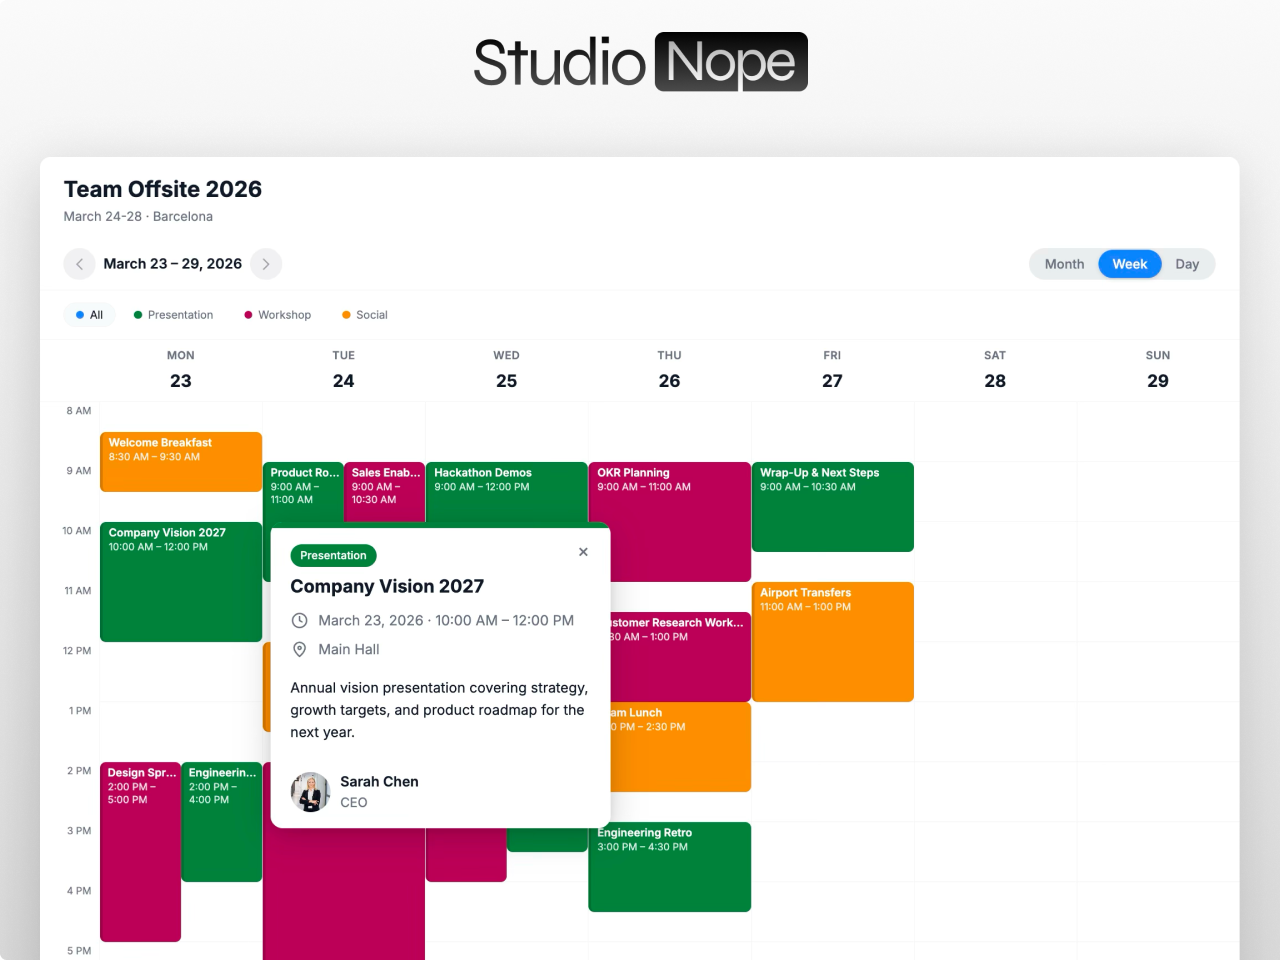The height and width of the screenshot is (960, 1280).
Task: Click the green Presentation badge in the popup
Action: pos(333,556)
